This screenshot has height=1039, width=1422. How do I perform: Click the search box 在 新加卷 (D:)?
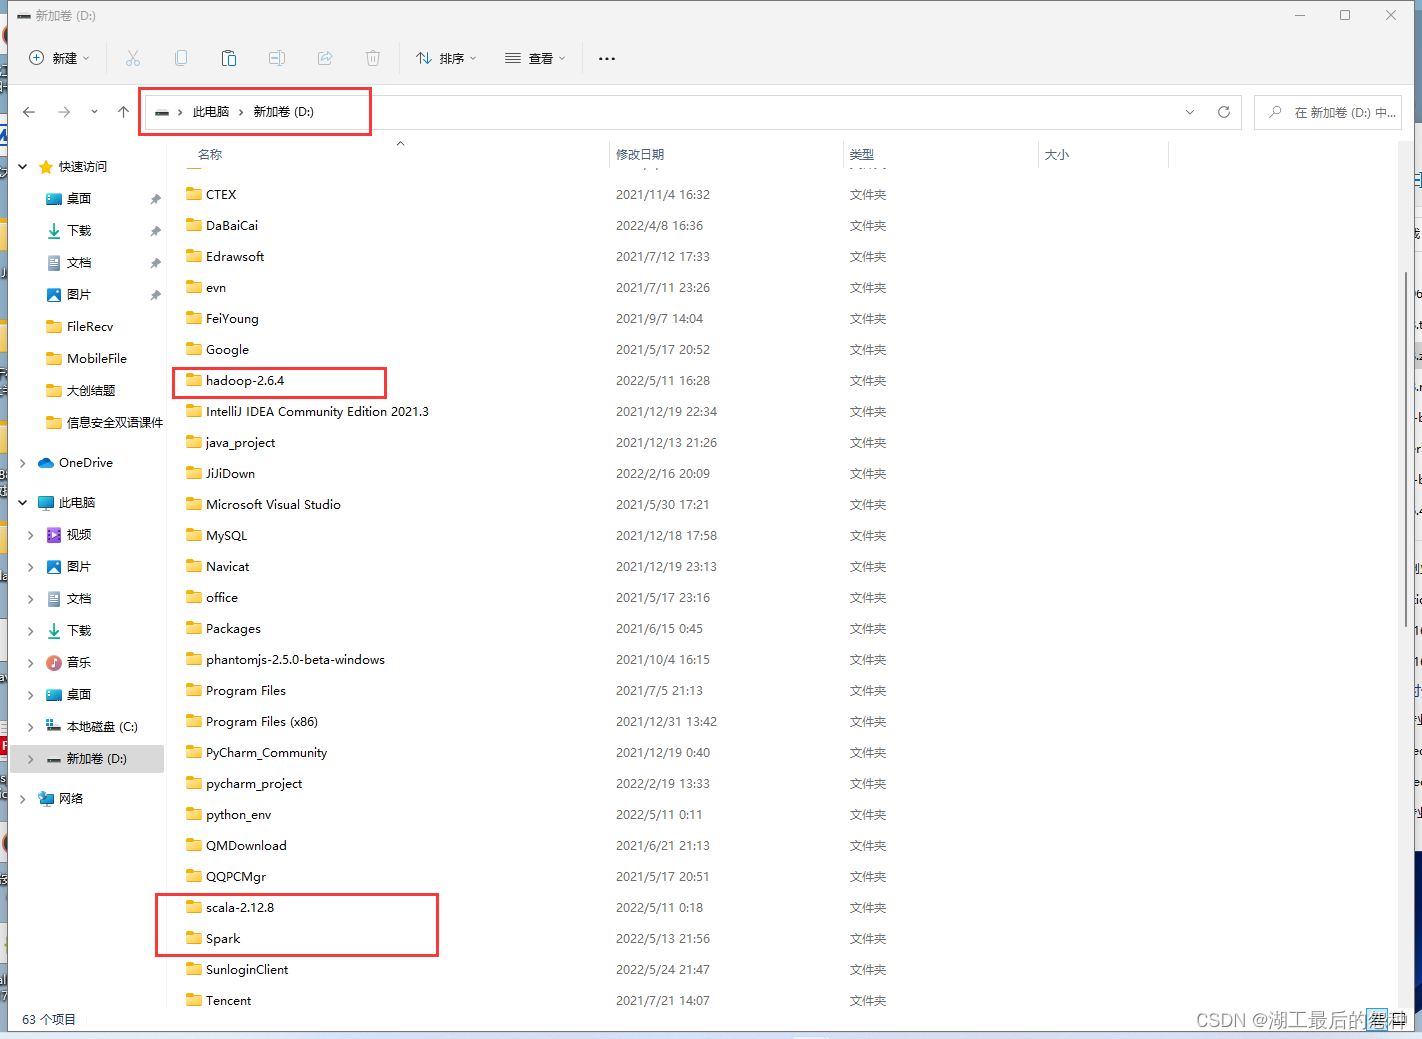tap(1328, 112)
